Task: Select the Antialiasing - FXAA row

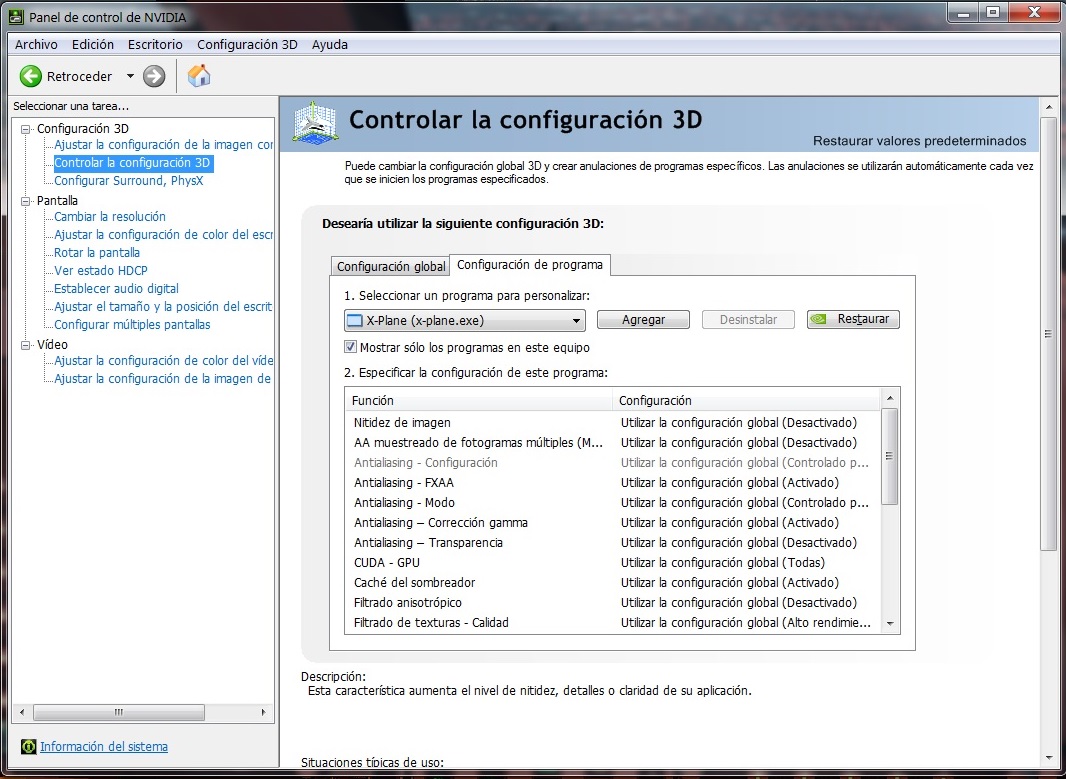Action: pyautogui.click(x=613, y=483)
